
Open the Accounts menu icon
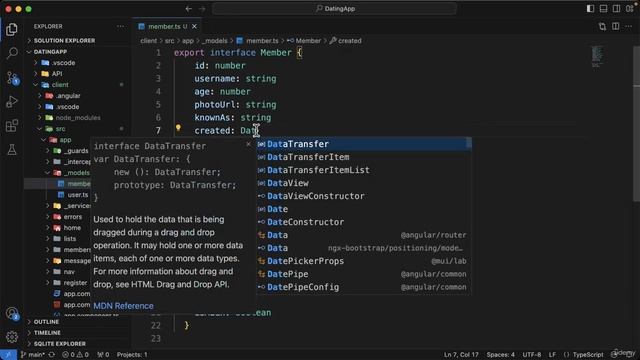pyautogui.click(x=12, y=313)
